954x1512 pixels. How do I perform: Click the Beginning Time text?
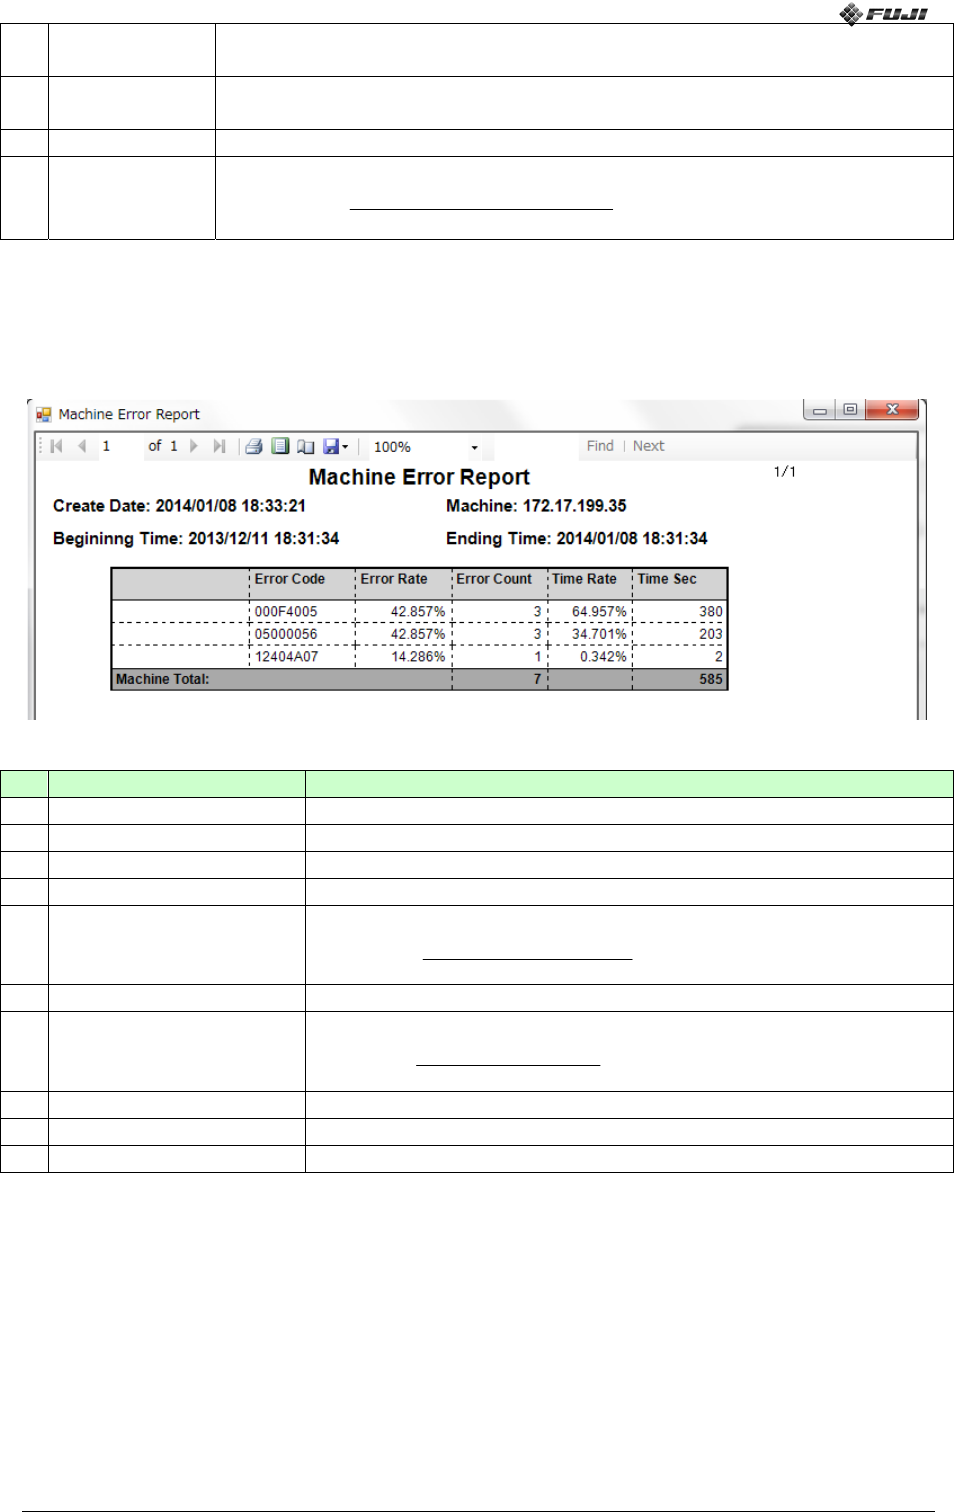pos(196,538)
